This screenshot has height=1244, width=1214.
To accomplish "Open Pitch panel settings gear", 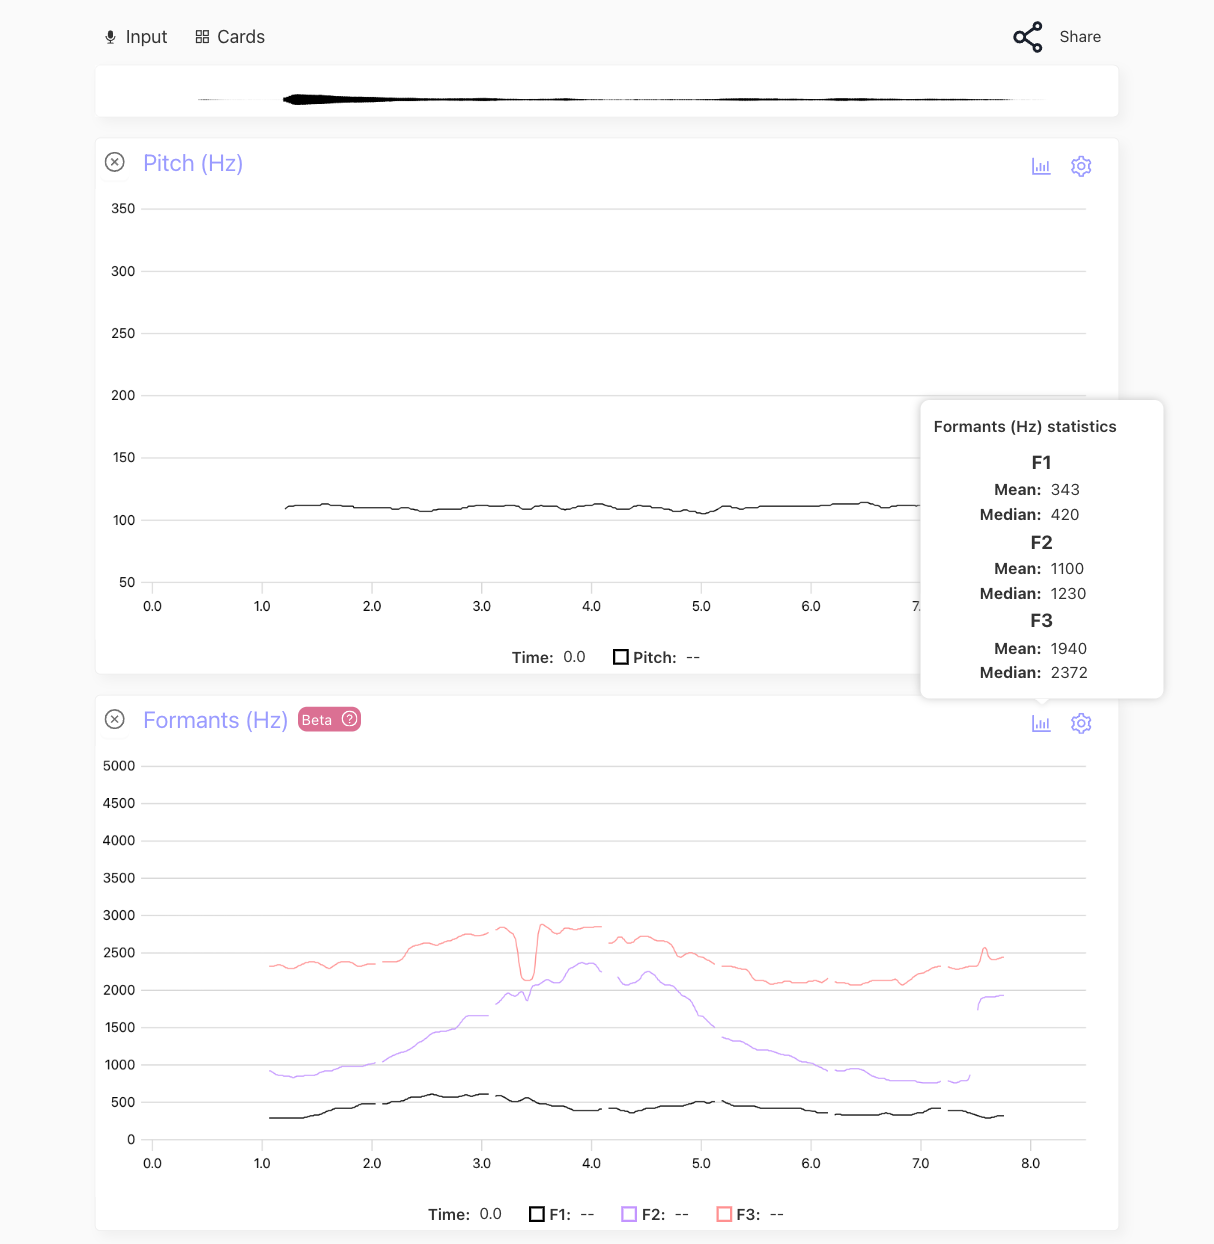I will click(1081, 166).
